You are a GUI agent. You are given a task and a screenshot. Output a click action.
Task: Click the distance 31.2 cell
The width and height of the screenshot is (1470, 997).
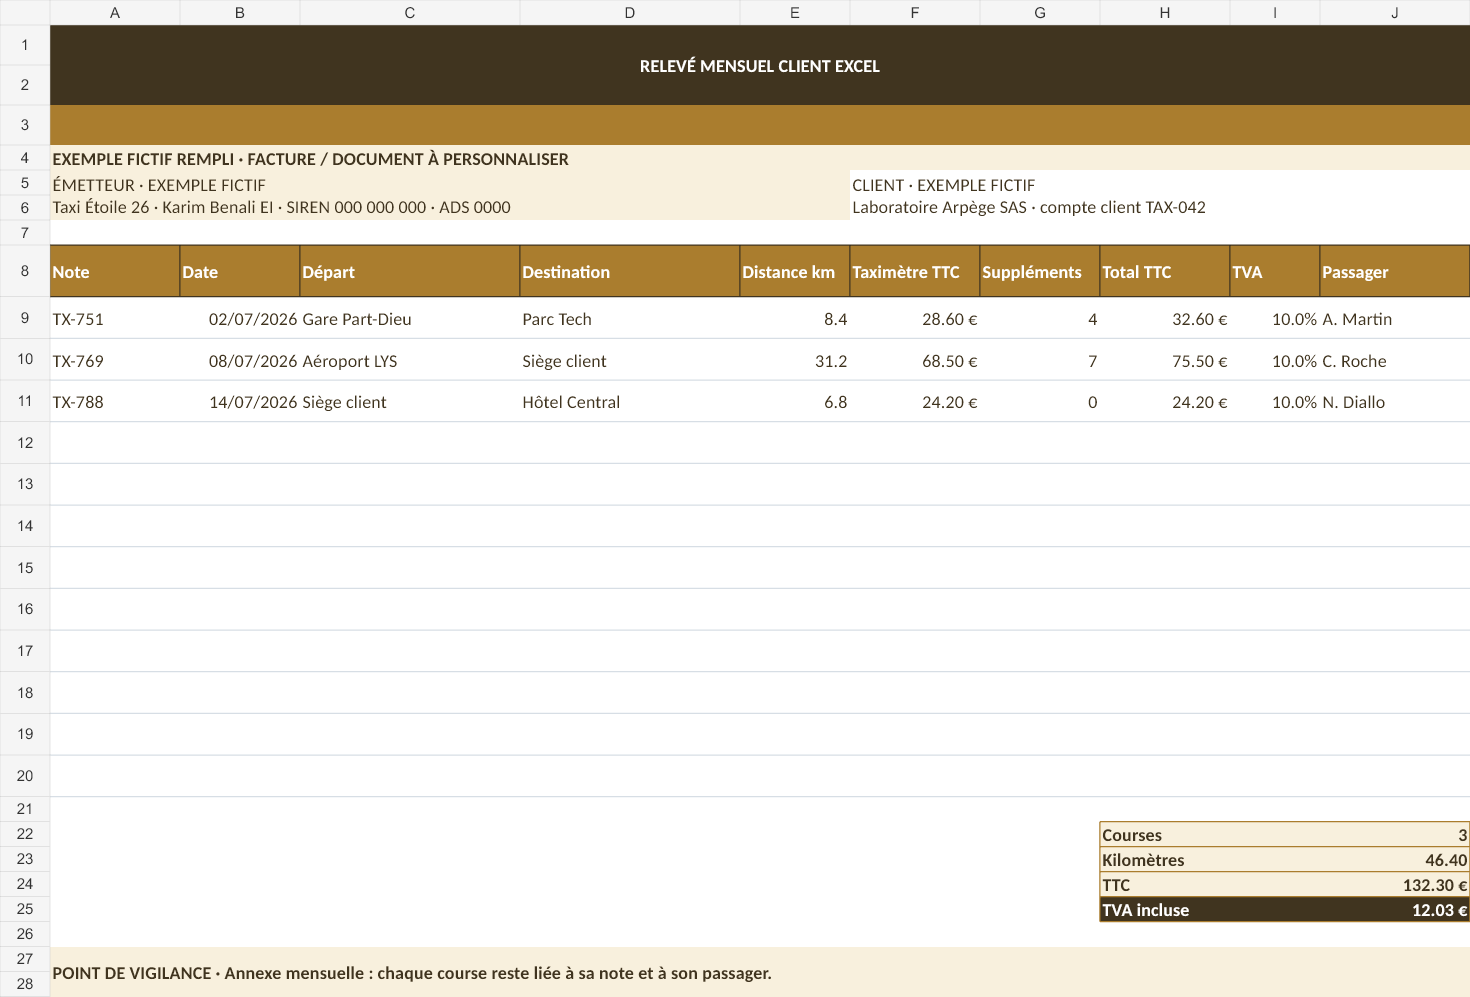(x=795, y=360)
